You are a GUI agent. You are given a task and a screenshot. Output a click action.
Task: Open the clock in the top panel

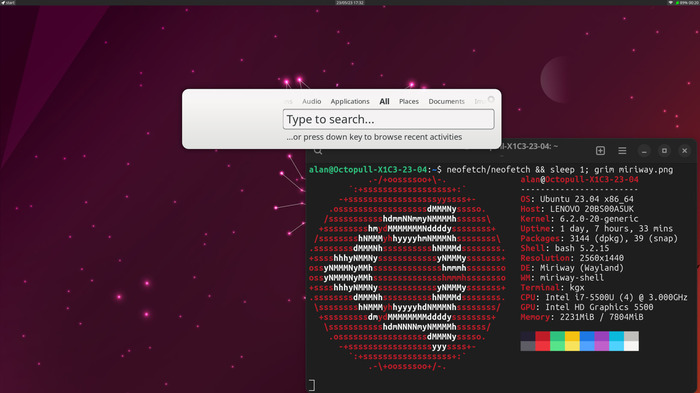350,3
